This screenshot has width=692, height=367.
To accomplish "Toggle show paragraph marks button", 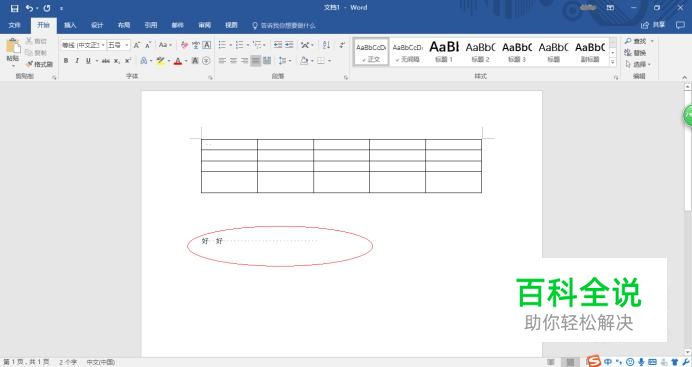I will [x=342, y=45].
